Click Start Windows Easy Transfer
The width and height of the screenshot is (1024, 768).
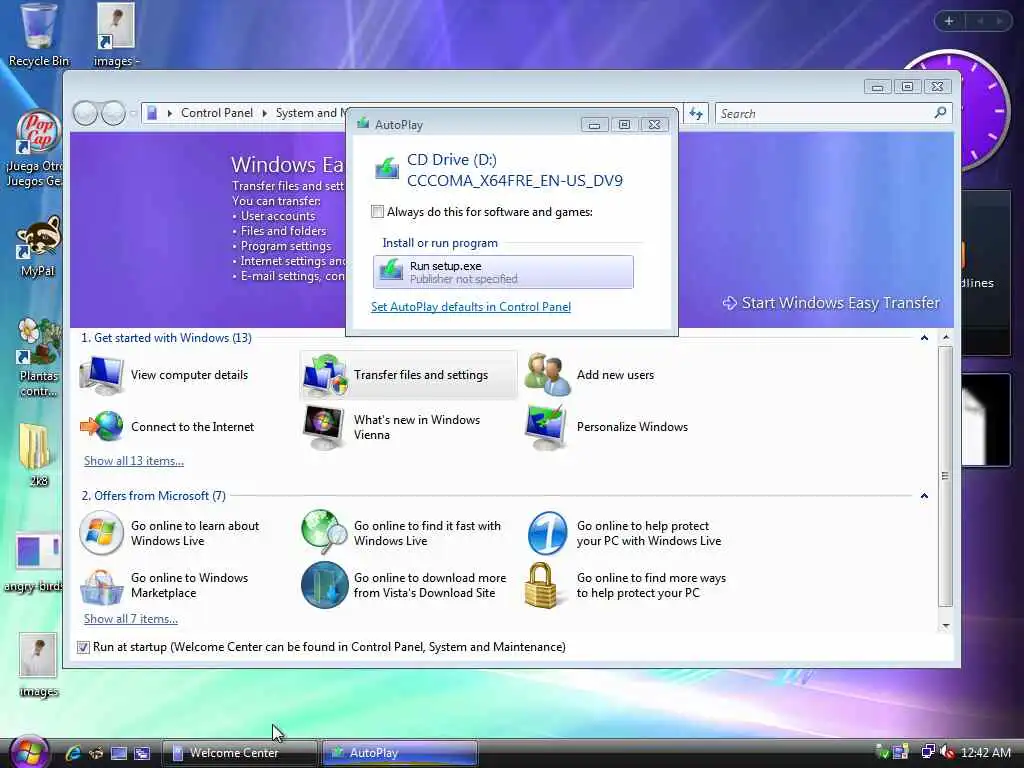[x=831, y=303]
